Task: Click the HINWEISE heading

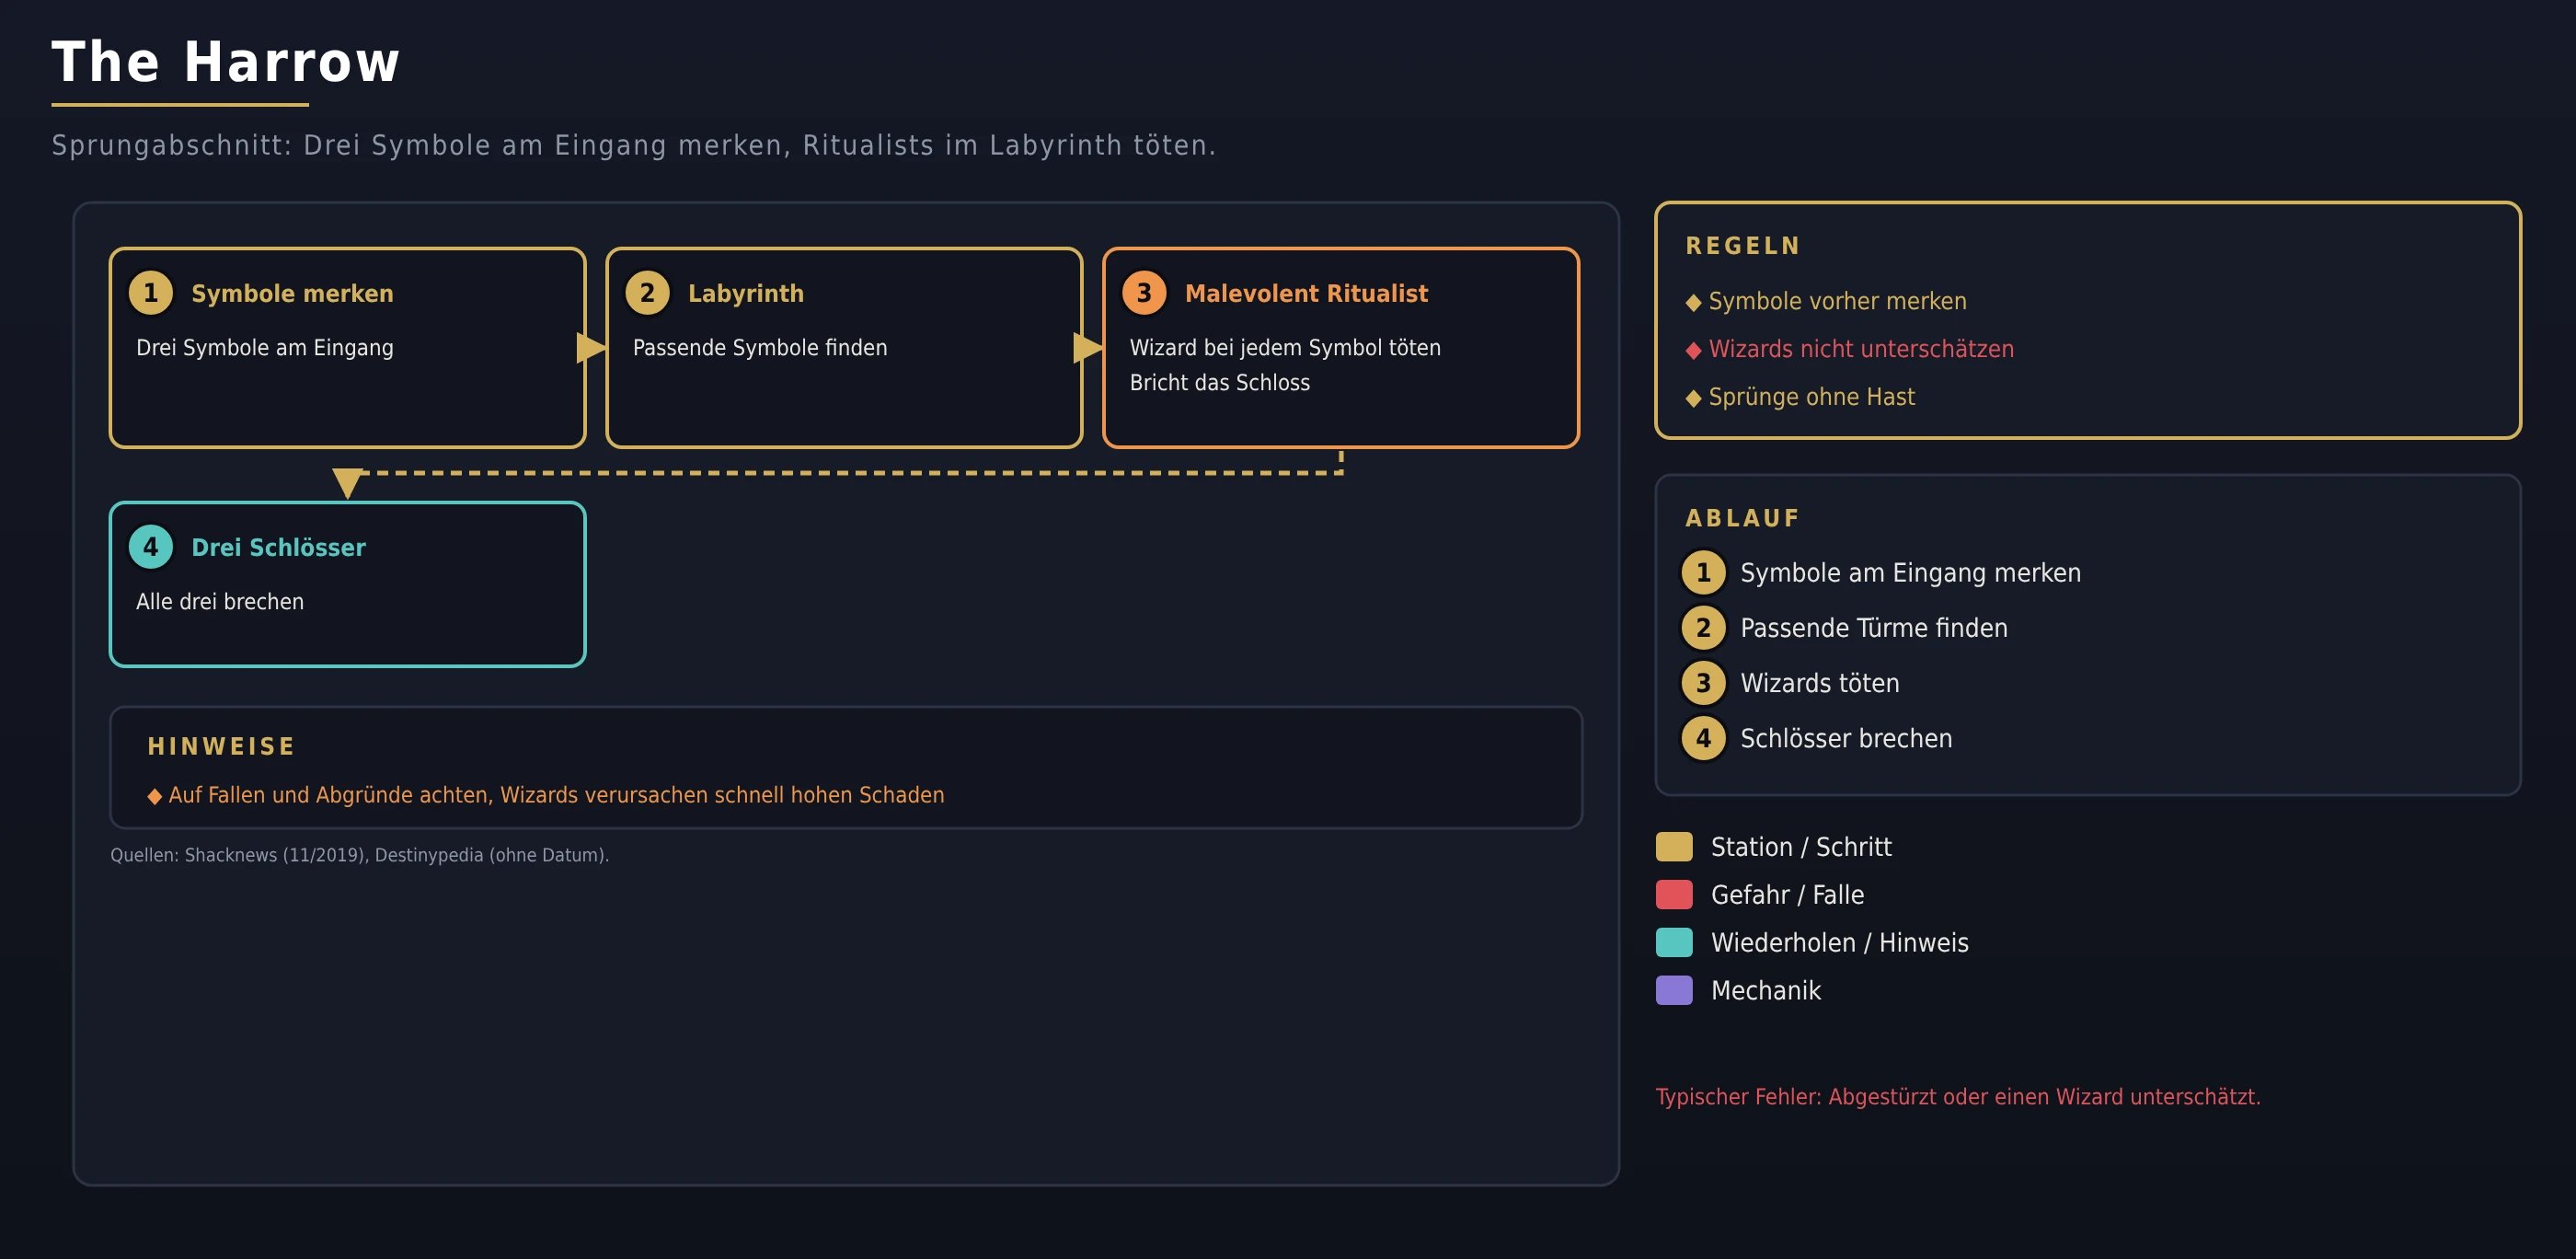Action: 222,747
